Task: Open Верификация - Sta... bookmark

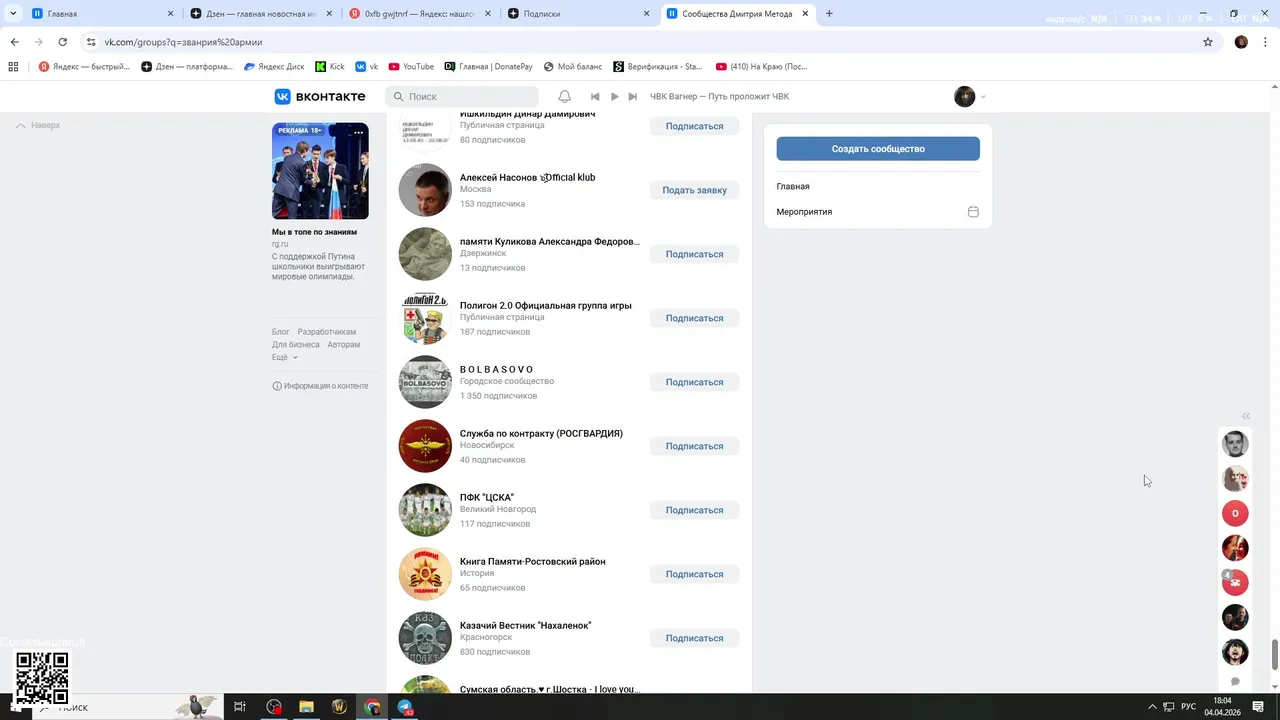Action: coord(658,67)
